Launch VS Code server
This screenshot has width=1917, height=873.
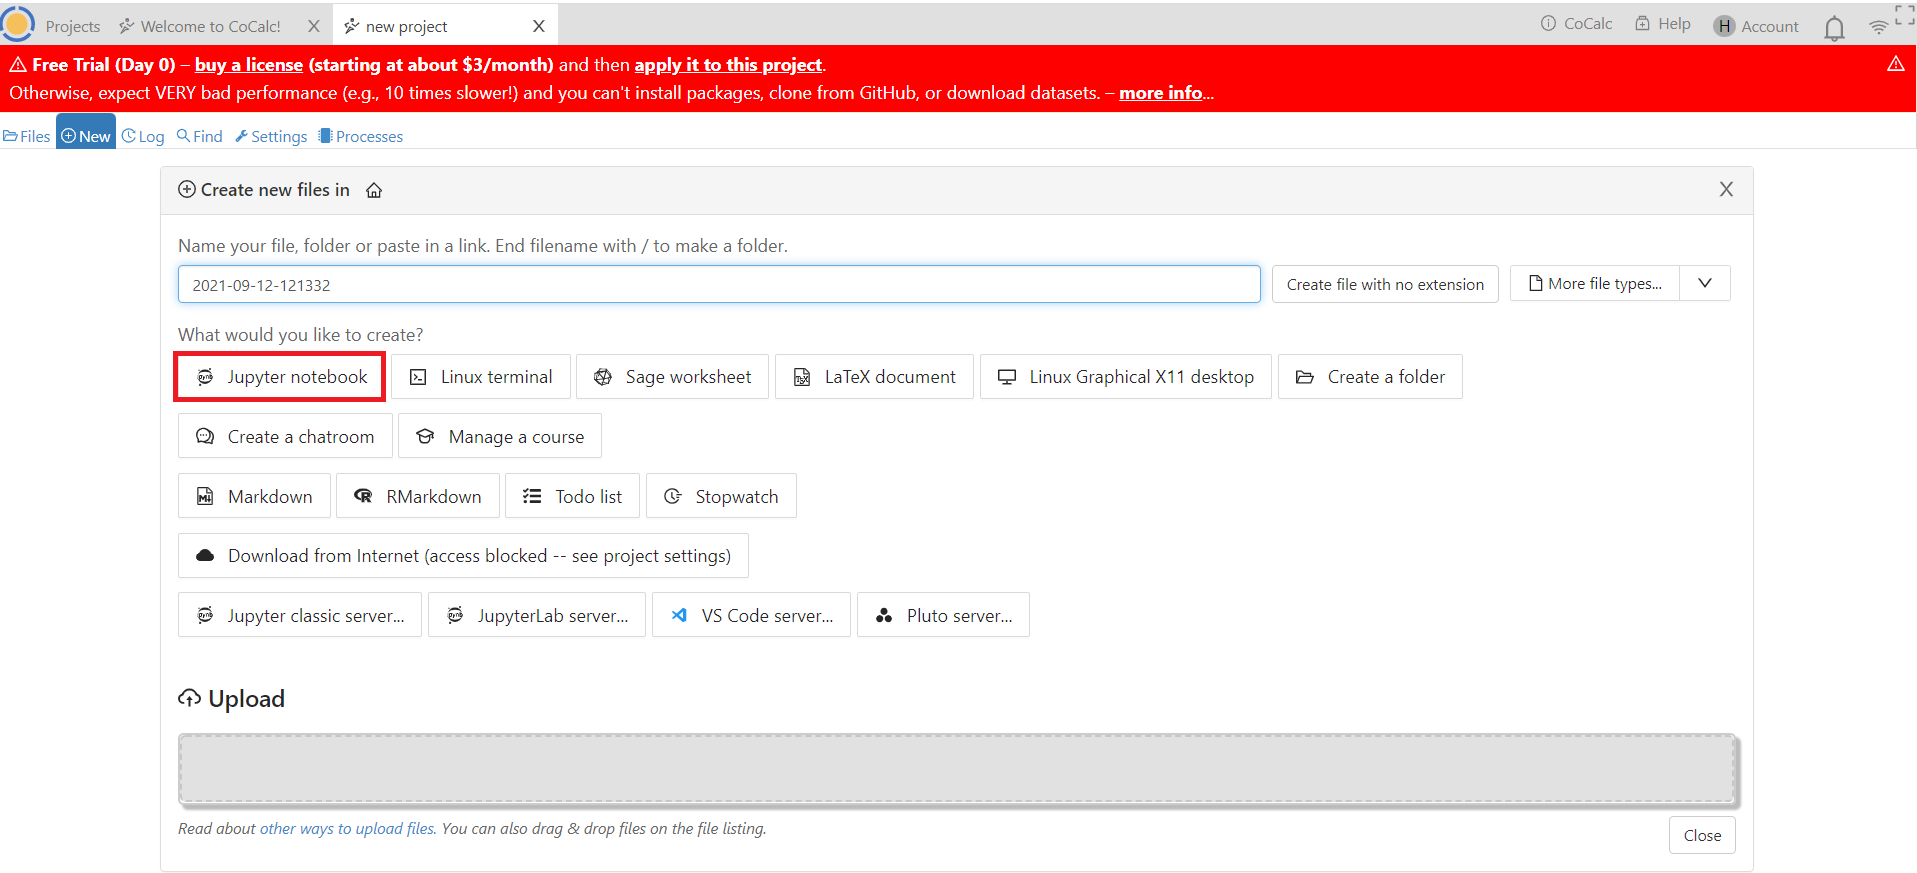coord(751,616)
